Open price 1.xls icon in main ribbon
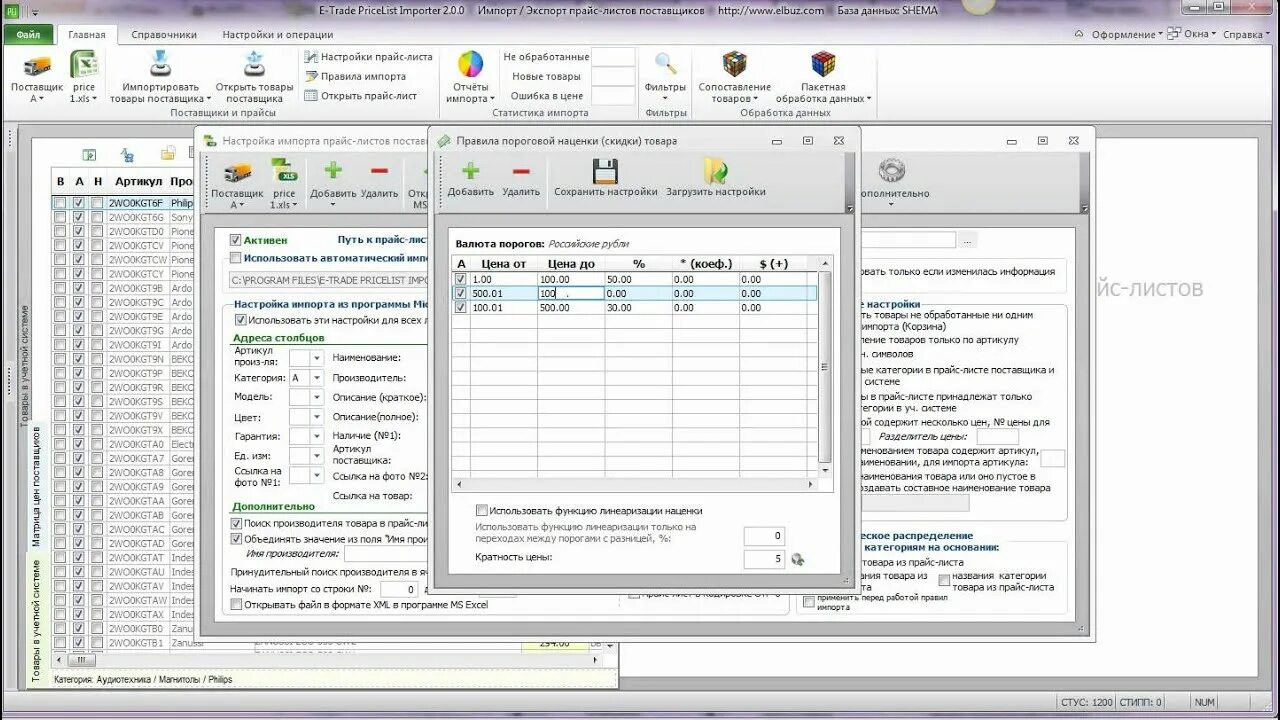The height and width of the screenshot is (720, 1280). click(x=83, y=66)
